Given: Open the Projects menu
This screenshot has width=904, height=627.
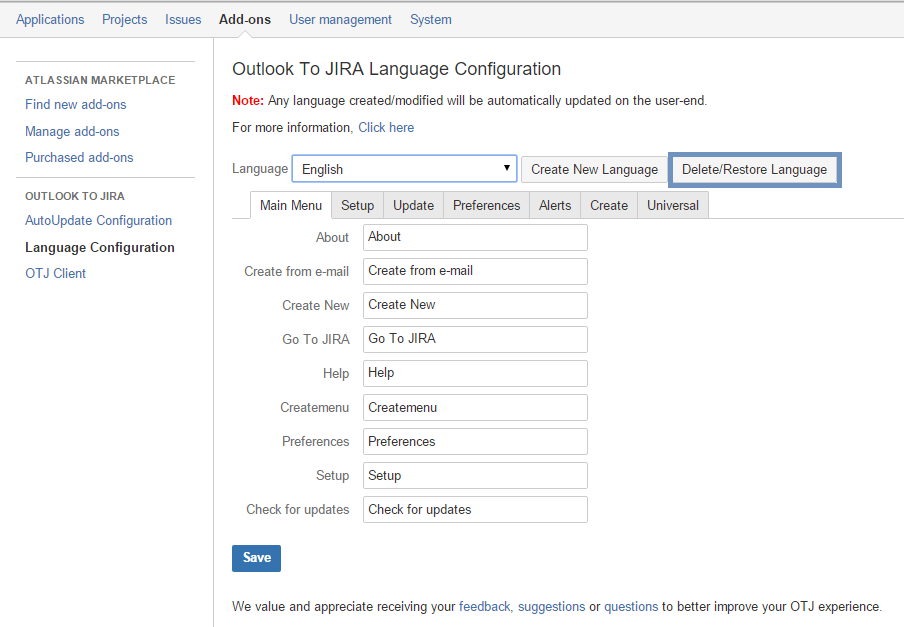Looking at the screenshot, I should [x=125, y=20].
